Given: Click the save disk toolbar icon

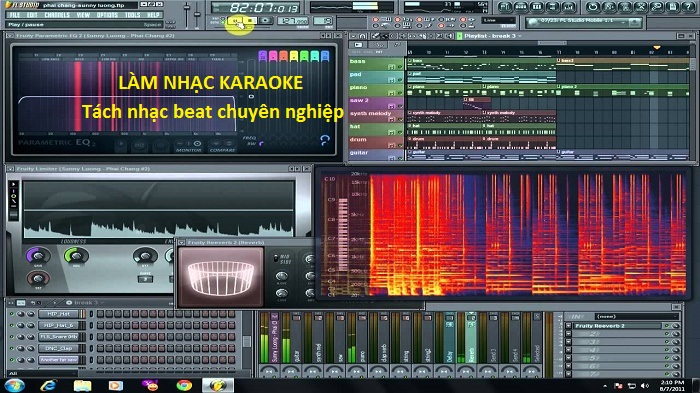Looking at the screenshot, I should pyautogui.click(x=672, y=7).
